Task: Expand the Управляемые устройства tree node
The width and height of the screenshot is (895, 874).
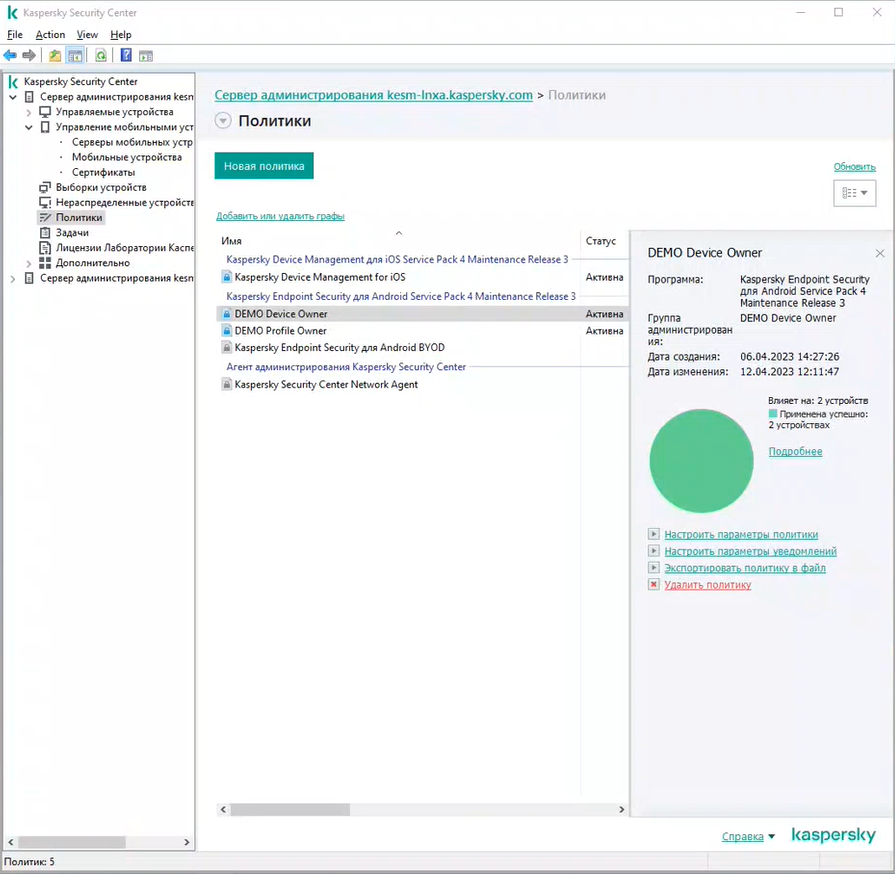Action: pyautogui.click(x=29, y=112)
